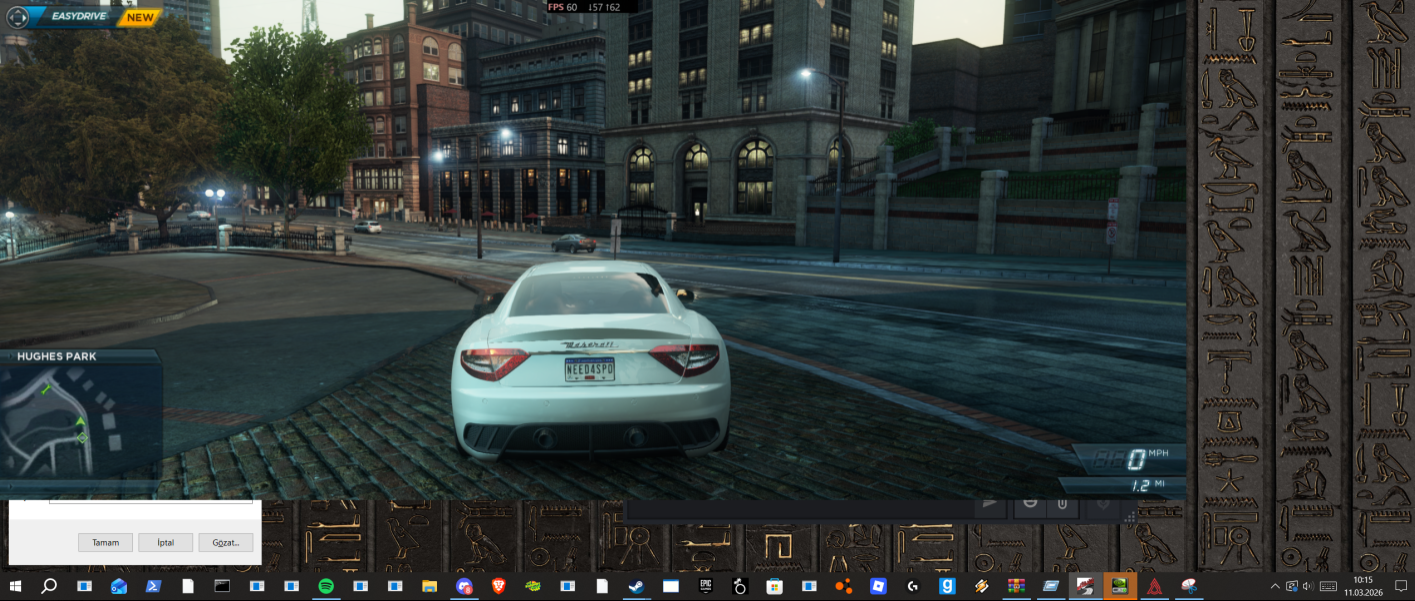This screenshot has width=1415, height=601.
Task: Open the network status tray icon
Action: (x=1292, y=586)
